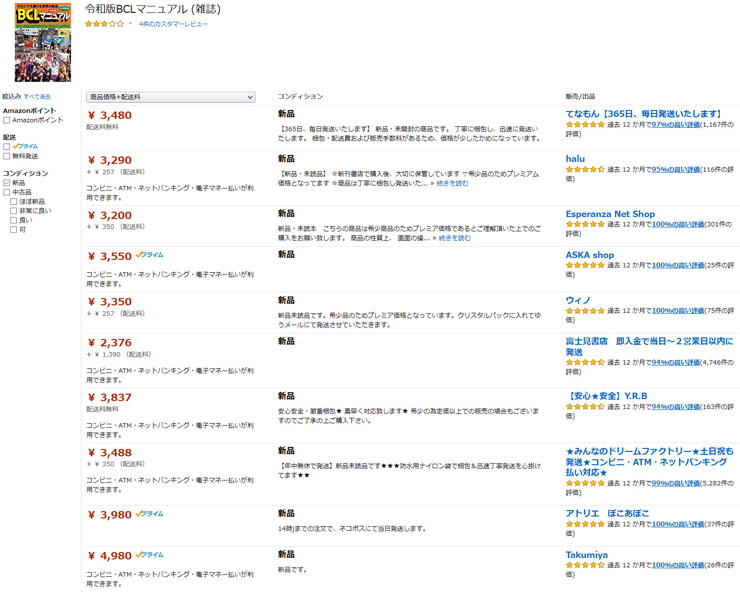Click the 販売/出品 column header
Image resolution: width=740 pixels, height=592 pixels.
coord(580,96)
